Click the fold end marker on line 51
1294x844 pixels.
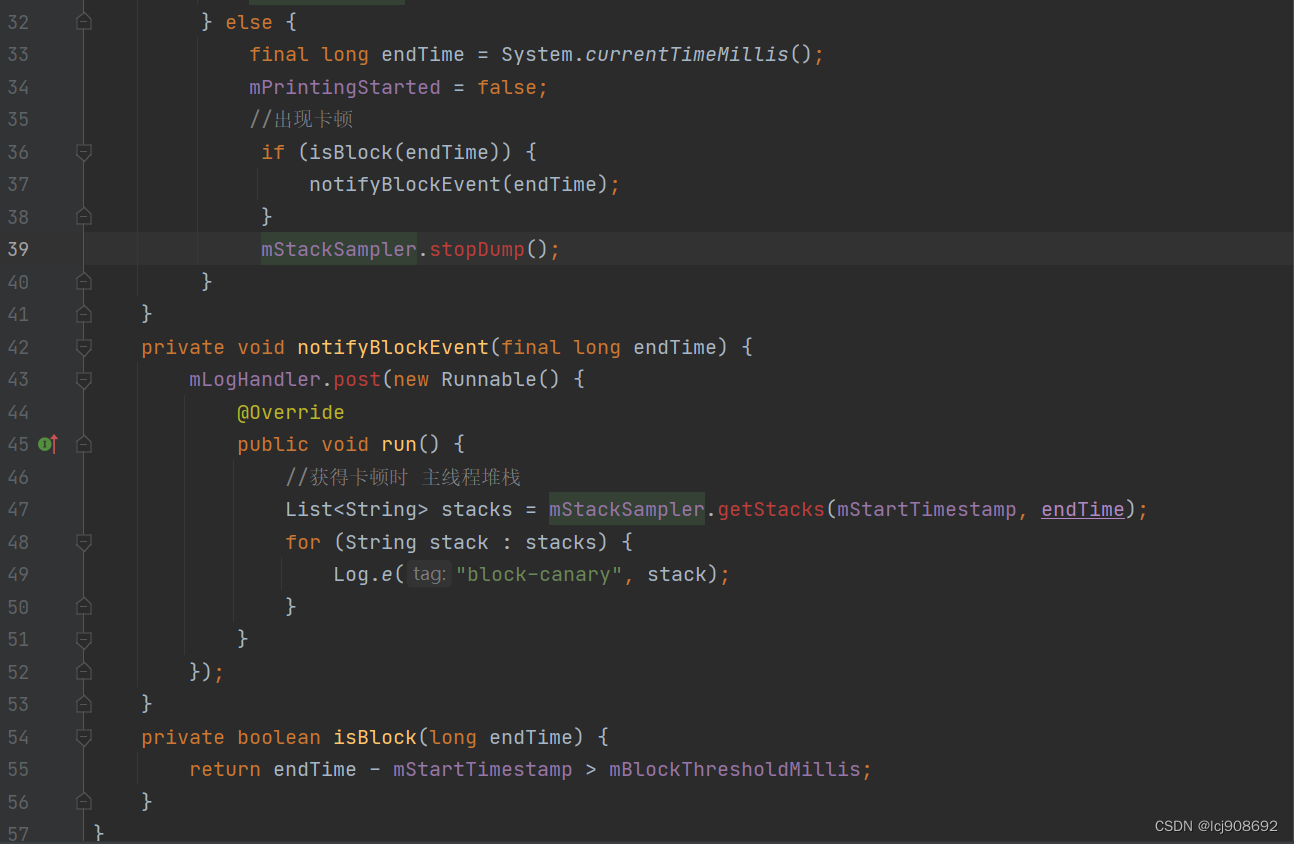click(x=84, y=639)
